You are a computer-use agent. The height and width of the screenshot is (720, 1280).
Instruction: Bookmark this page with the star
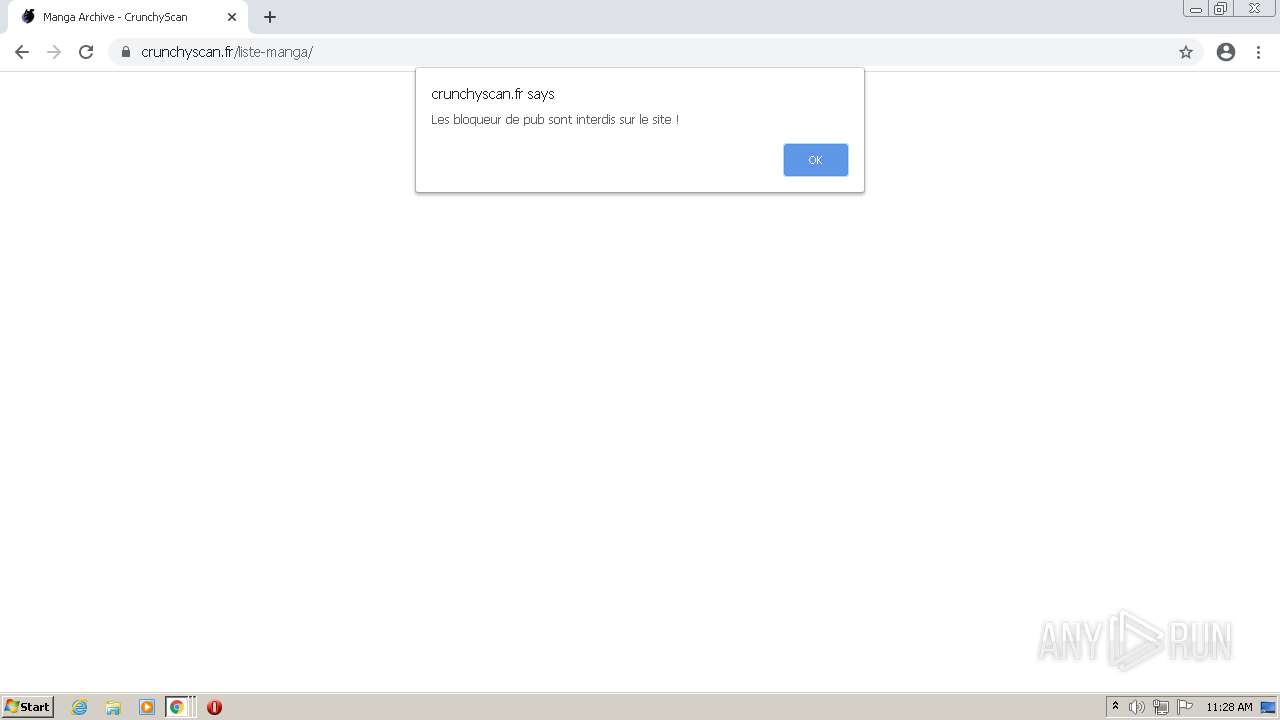[1186, 52]
